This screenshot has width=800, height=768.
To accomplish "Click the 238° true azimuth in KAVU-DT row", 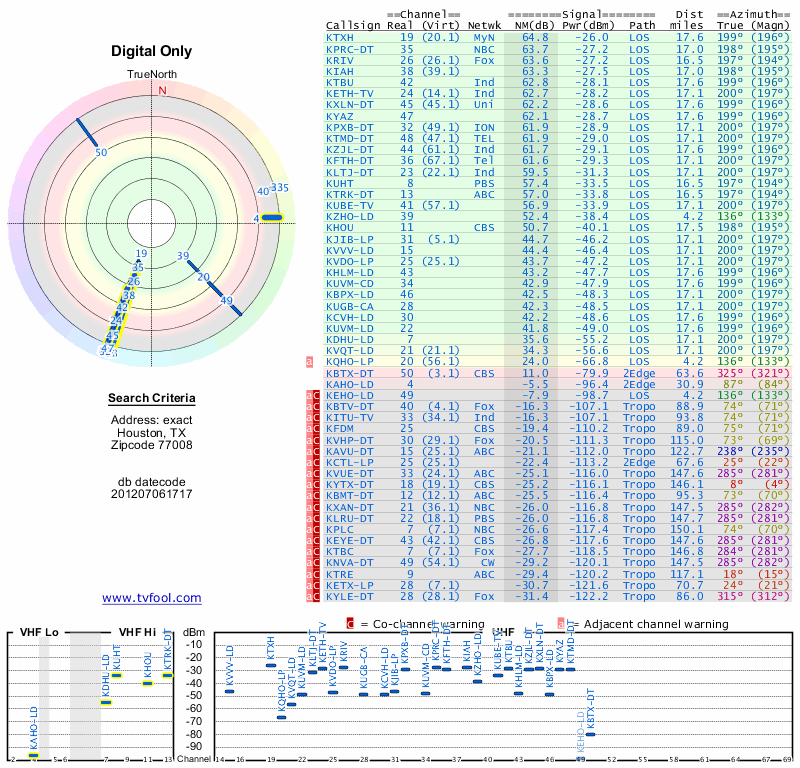I will click(x=730, y=452).
